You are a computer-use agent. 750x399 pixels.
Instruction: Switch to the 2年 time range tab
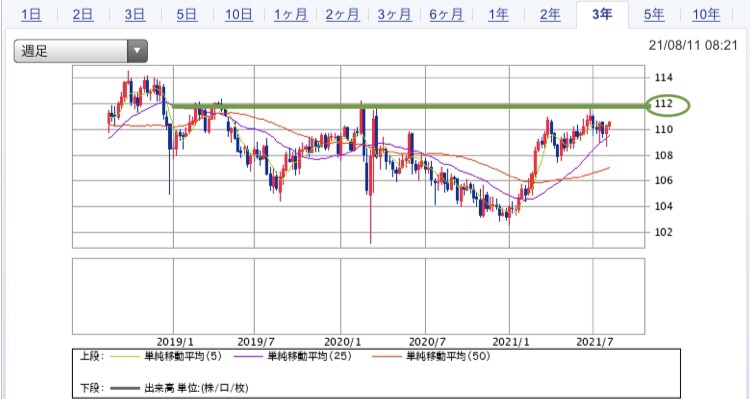(550, 15)
